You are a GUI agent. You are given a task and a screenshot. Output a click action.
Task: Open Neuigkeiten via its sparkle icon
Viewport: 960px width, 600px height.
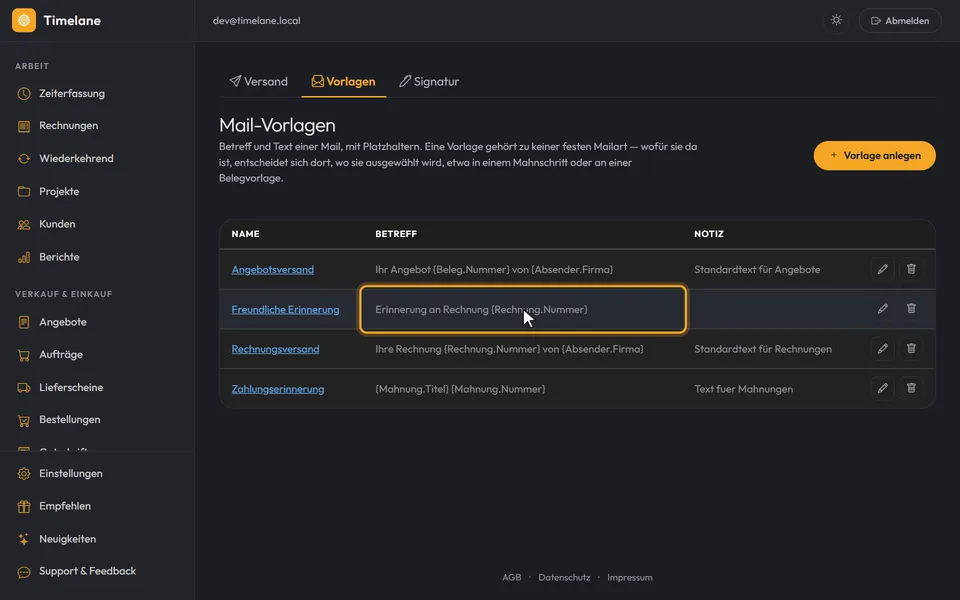point(24,539)
